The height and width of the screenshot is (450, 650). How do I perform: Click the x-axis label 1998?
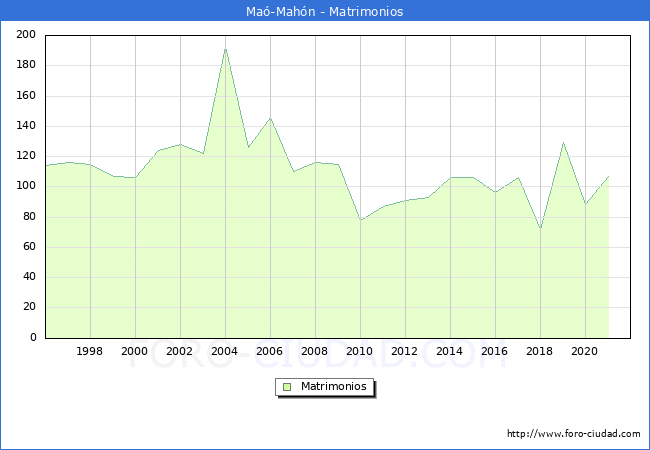coord(90,351)
